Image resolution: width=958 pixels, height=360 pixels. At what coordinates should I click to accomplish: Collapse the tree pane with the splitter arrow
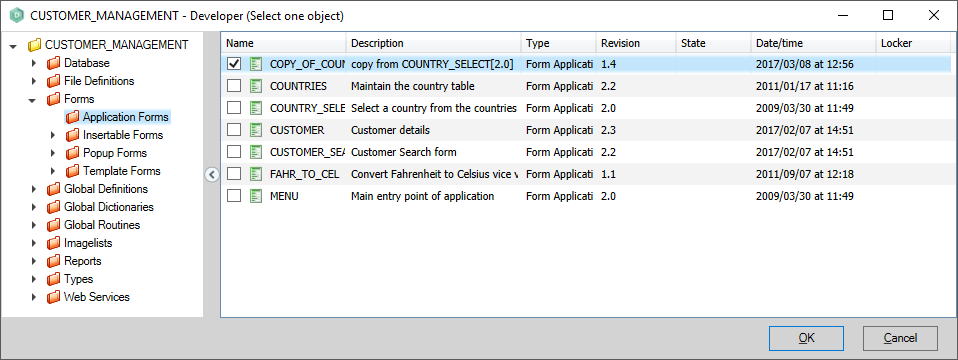point(211,175)
